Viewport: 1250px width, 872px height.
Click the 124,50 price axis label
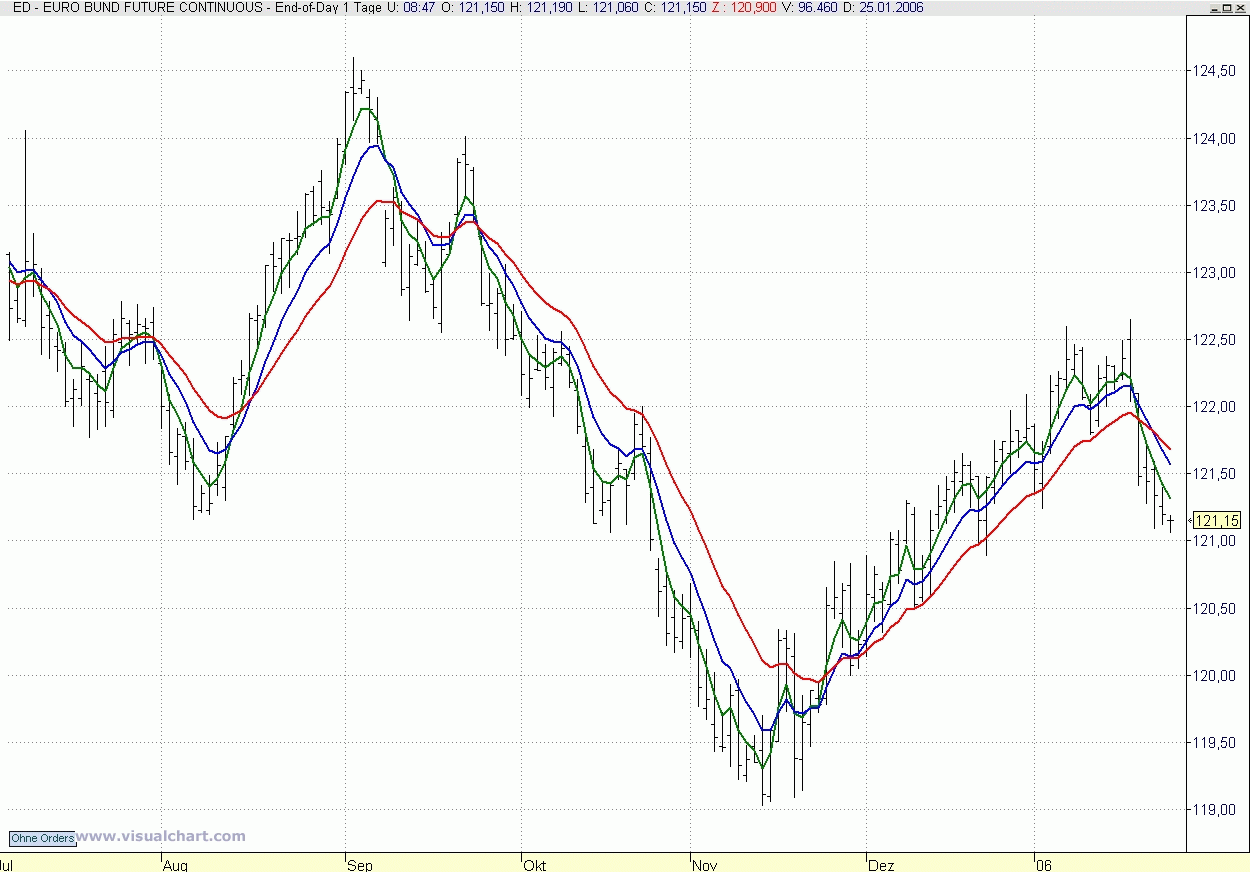1214,72
